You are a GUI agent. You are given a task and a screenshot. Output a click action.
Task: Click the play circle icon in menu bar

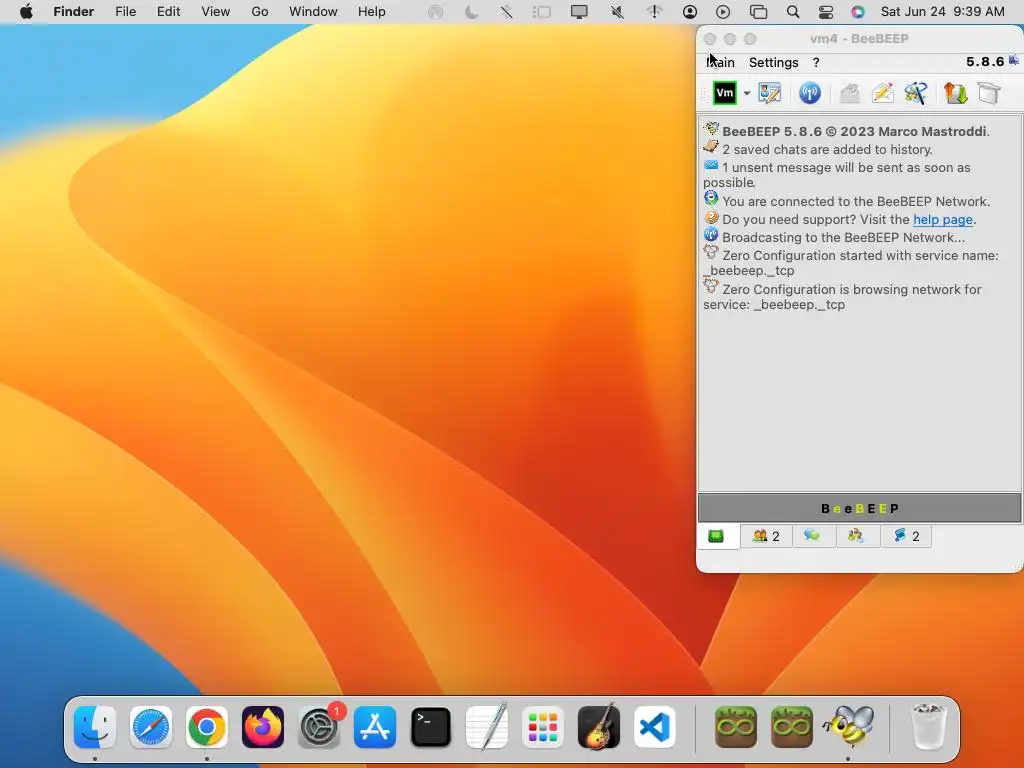[x=723, y=12]
